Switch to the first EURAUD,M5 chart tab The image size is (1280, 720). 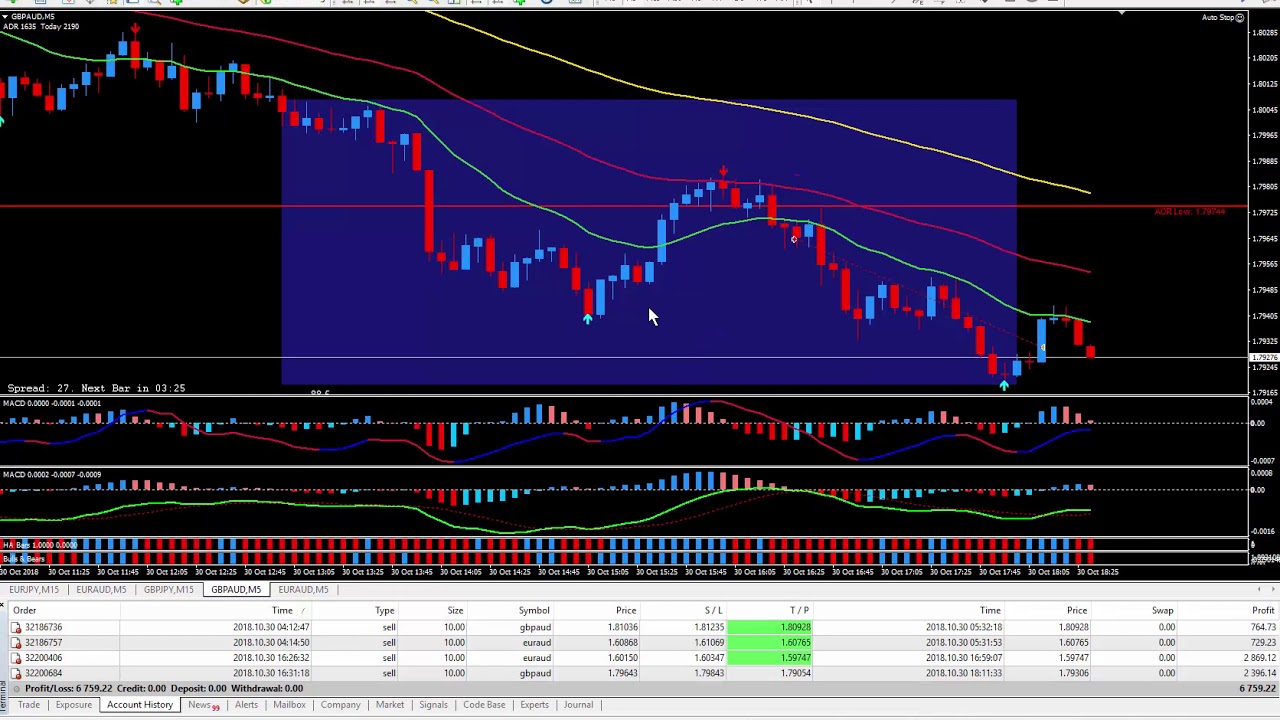[101, 590]
